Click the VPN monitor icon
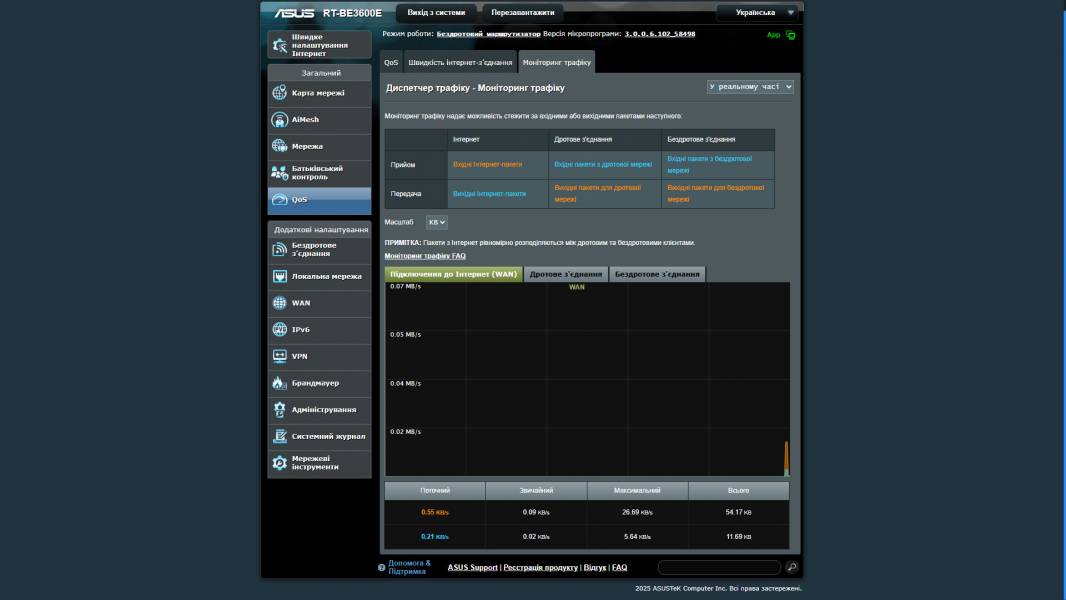 pyautogui.click(x=279, y=356)
